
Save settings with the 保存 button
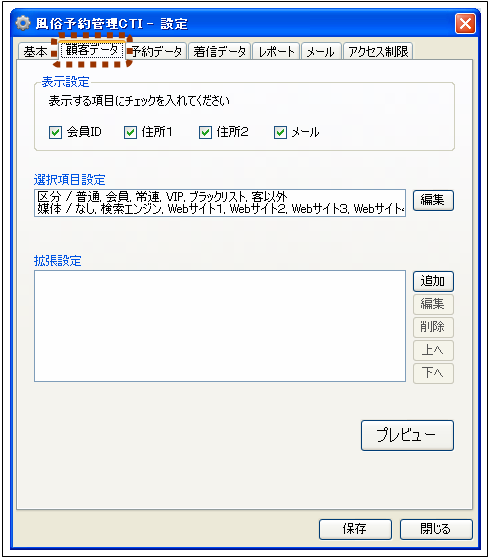pos(355,529)
